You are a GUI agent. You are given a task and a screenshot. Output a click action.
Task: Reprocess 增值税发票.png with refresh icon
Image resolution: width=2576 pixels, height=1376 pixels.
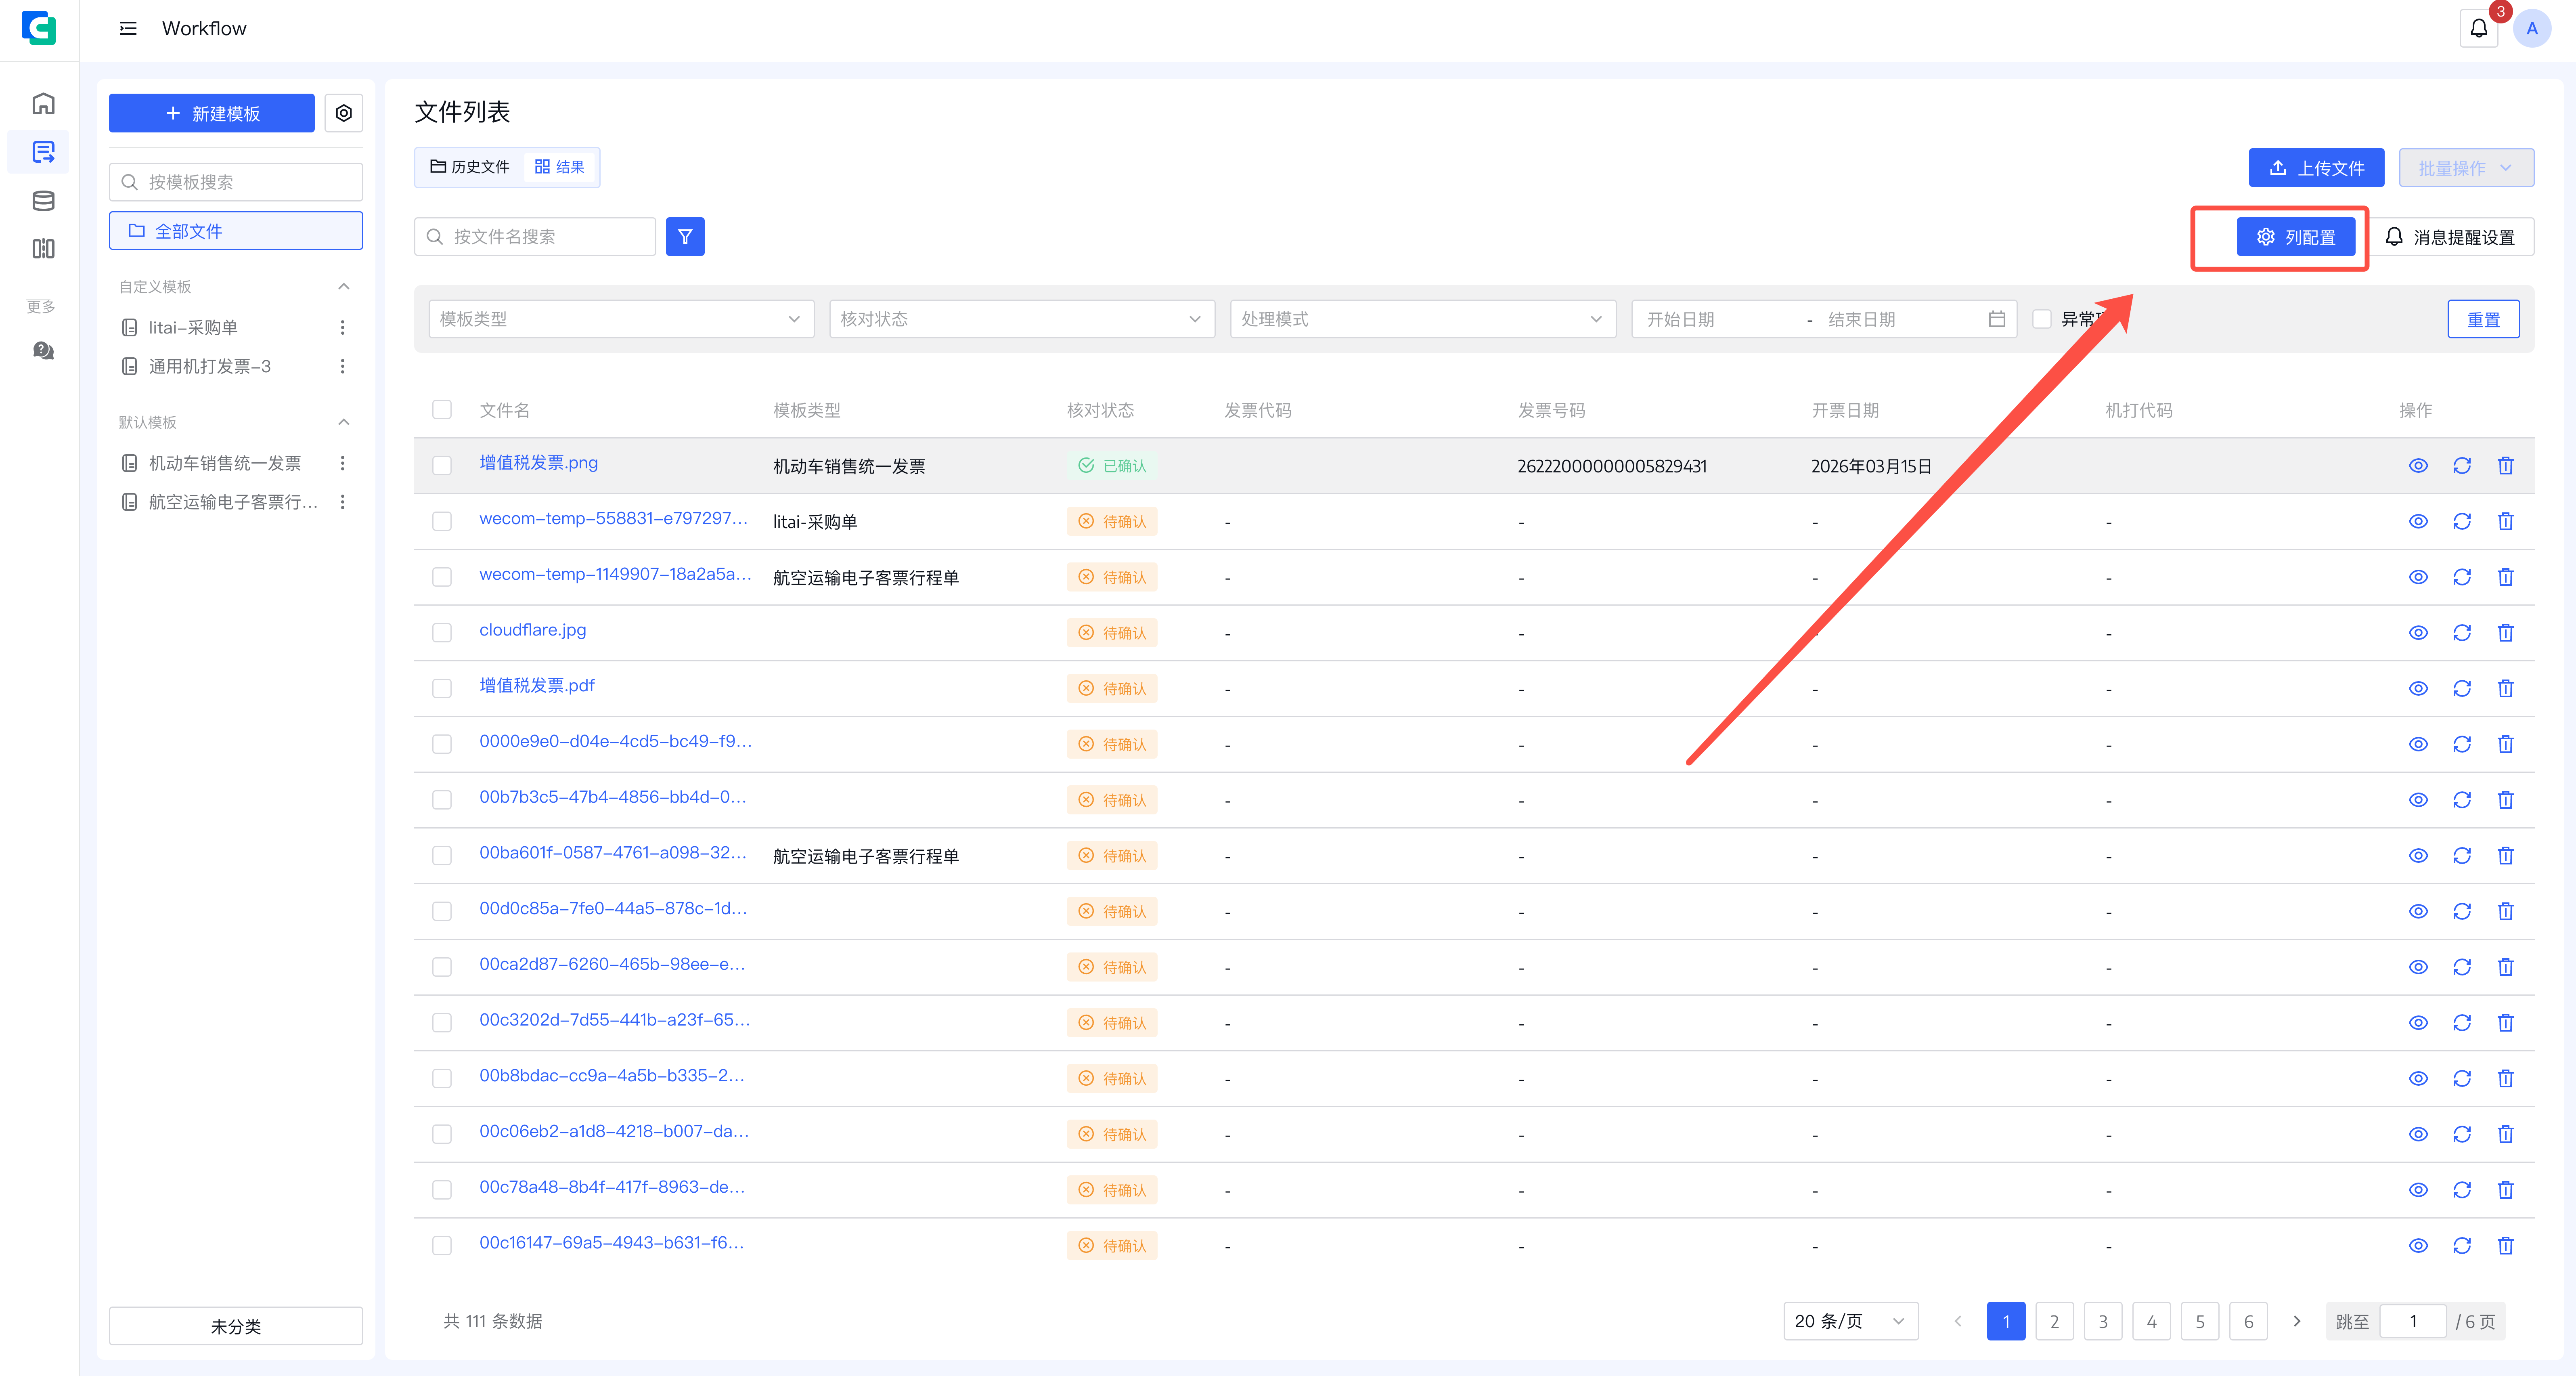tap(2462, 466)
